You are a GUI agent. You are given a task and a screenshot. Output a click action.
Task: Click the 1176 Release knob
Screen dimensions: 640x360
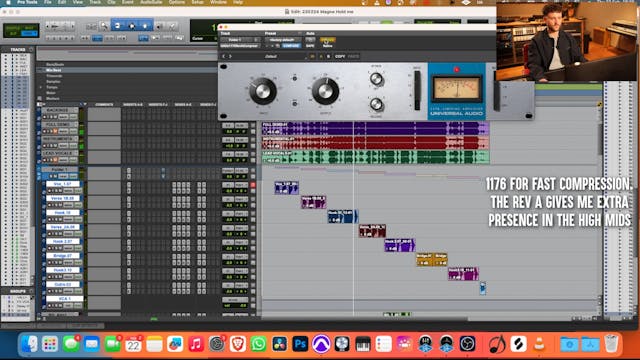(x=376, y=104)
